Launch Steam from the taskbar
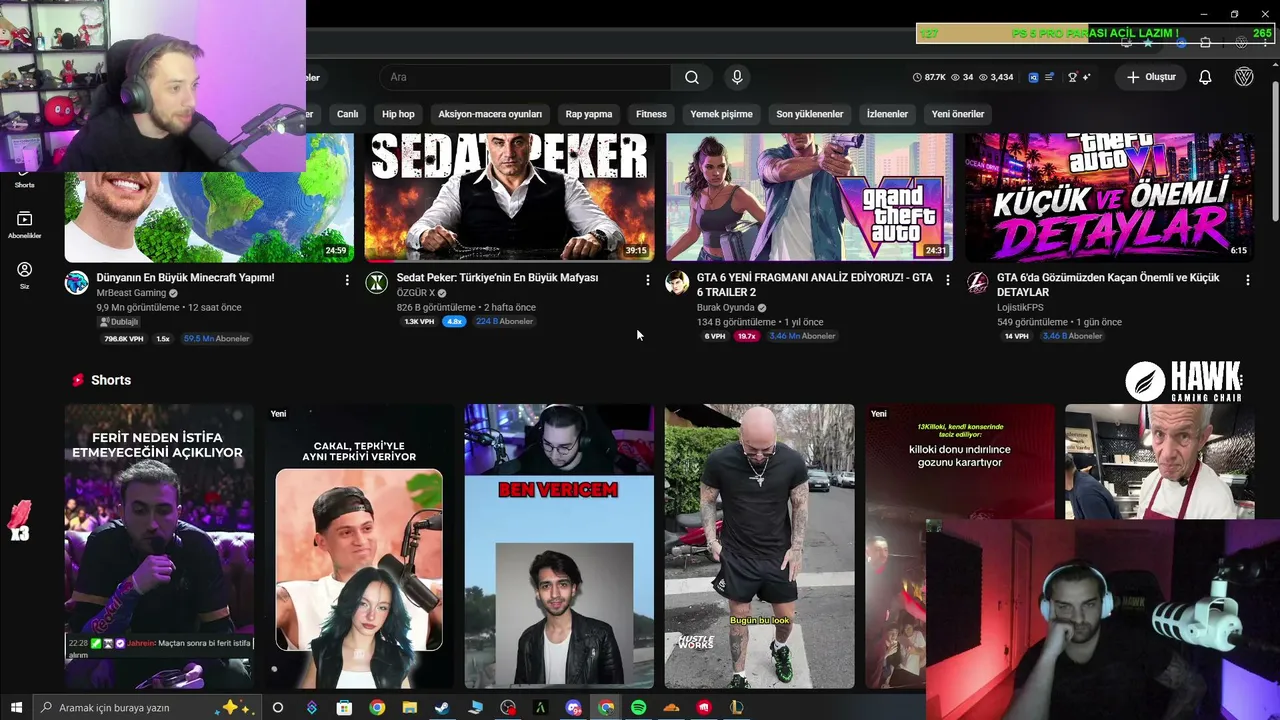Viewport: 1280px width, 720px height. [441, 708]
